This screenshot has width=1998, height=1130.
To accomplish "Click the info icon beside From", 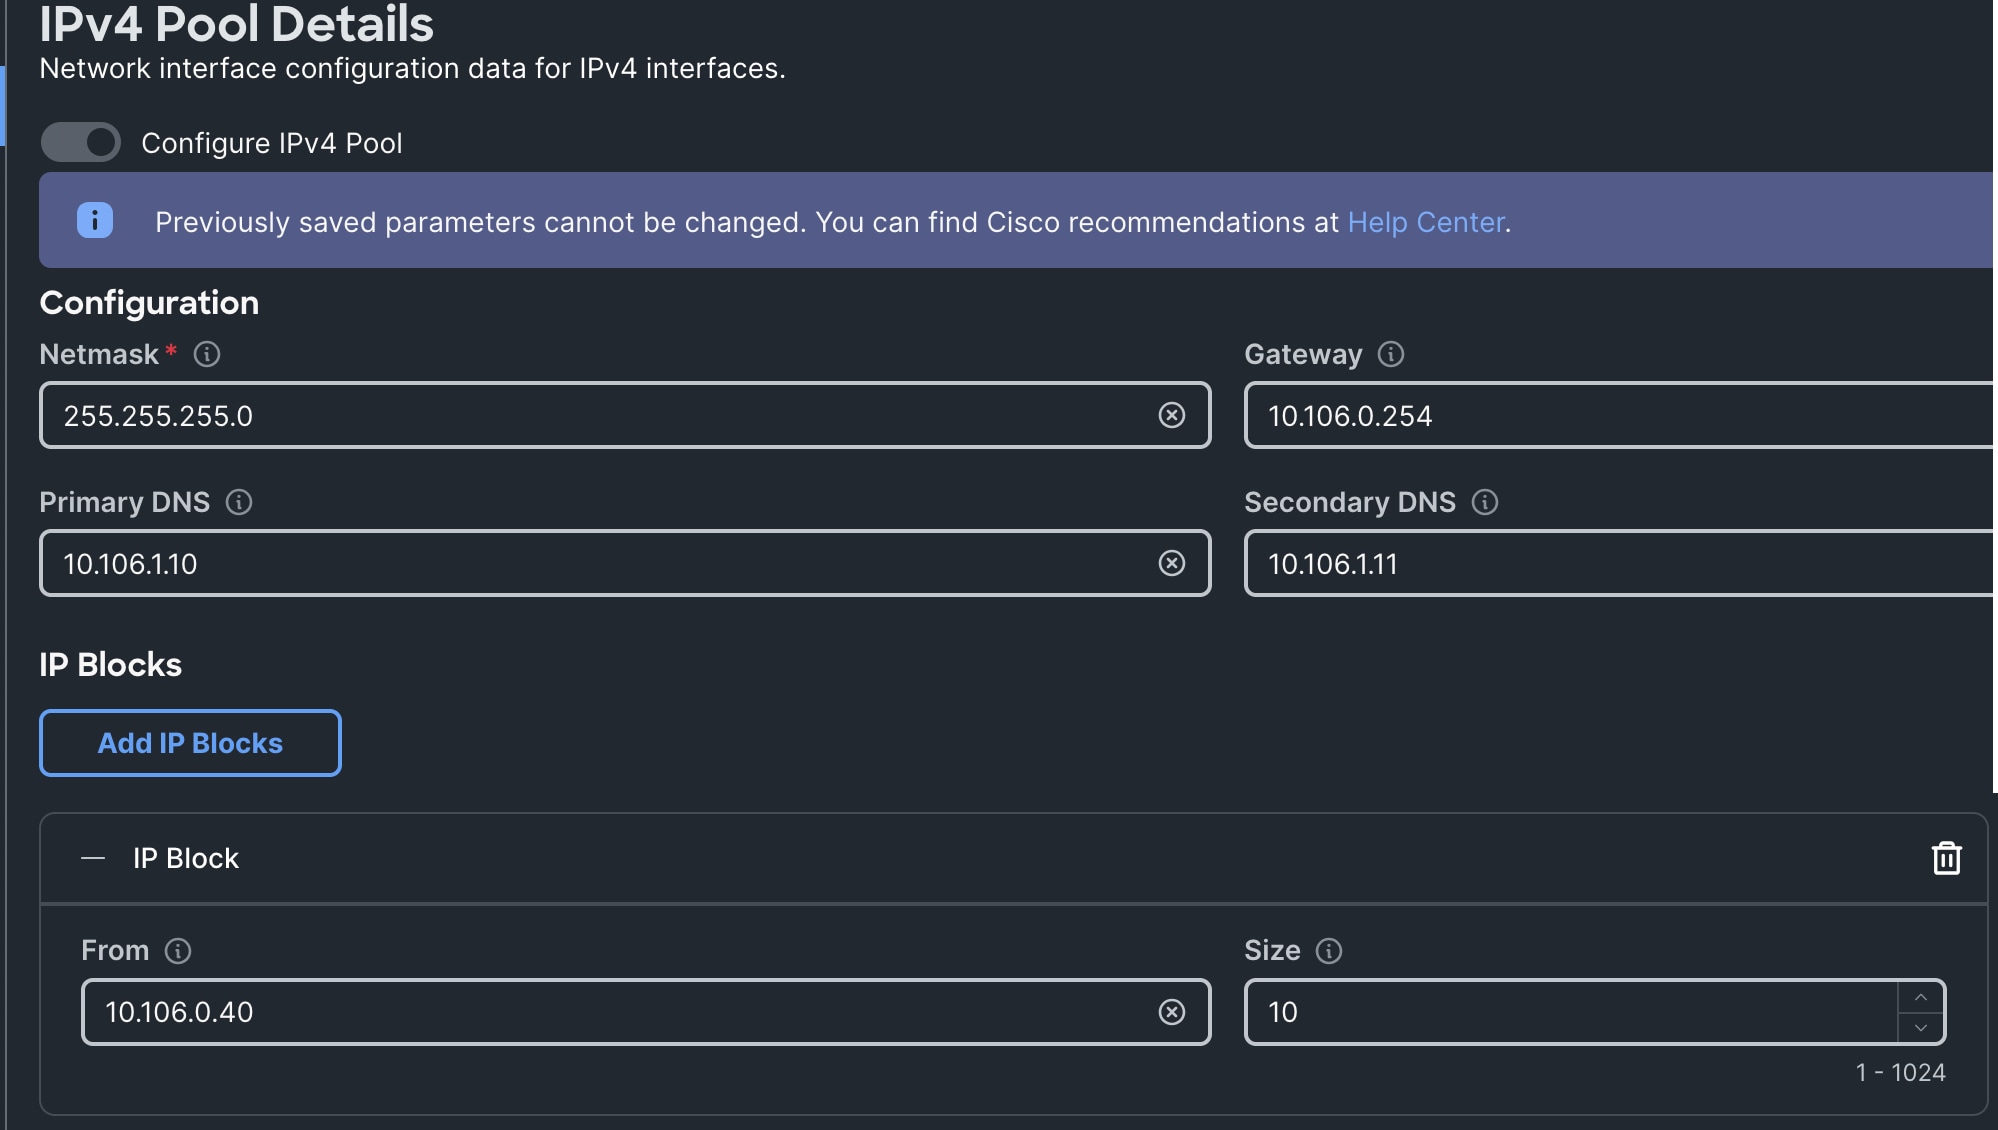I will pos(178,951).
